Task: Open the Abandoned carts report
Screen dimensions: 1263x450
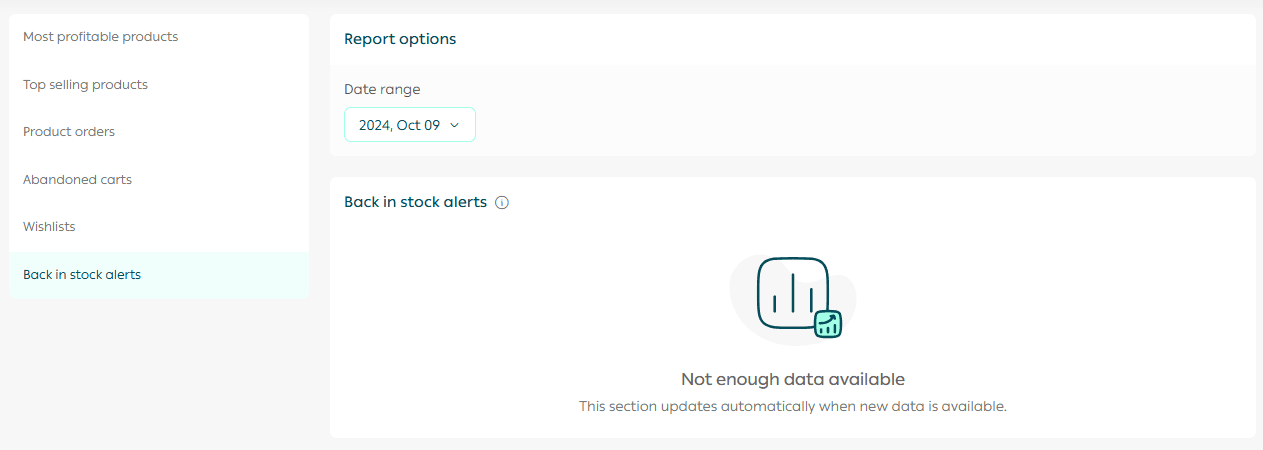Action: click(77, 180)
